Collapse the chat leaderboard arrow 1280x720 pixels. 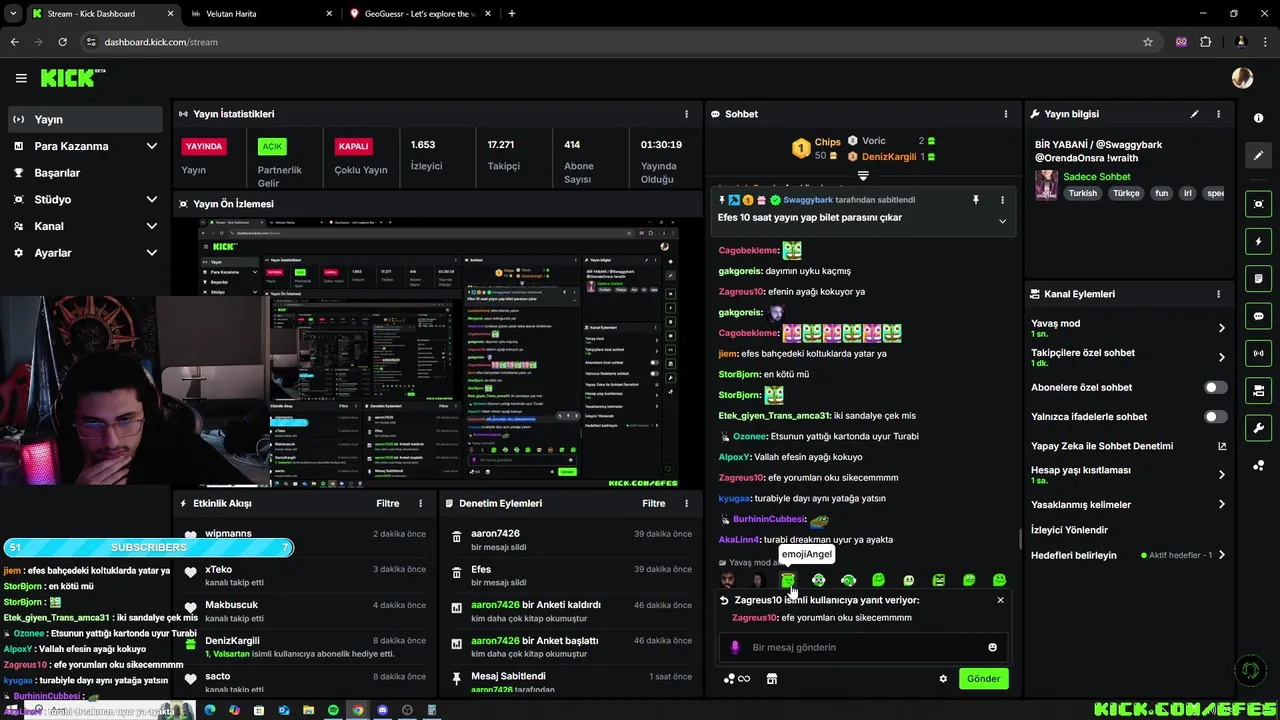pyautogui.click(x=863, y=176)
